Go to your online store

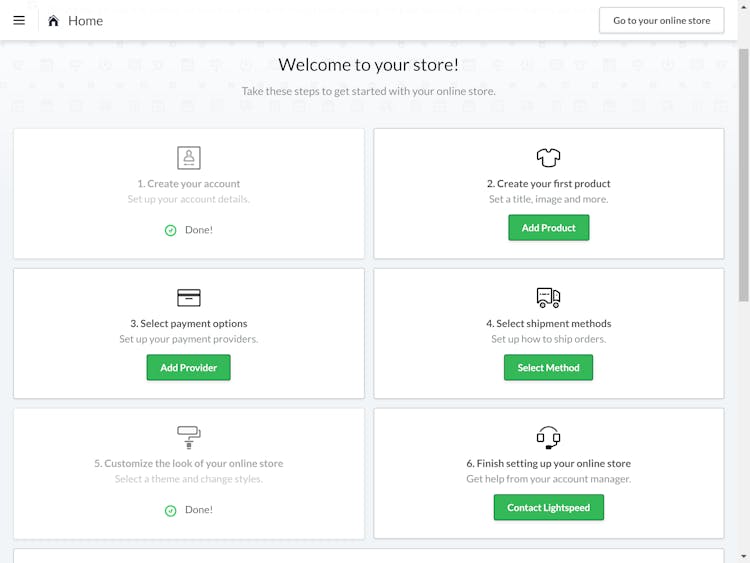[x=662, y=21]
